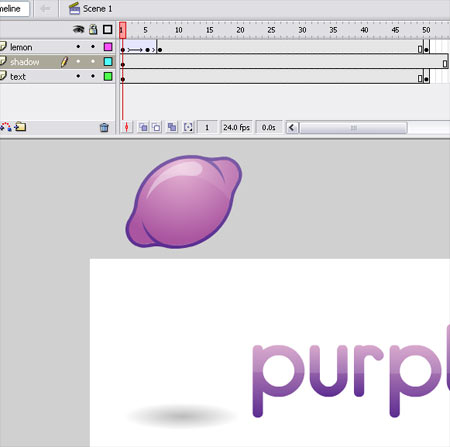Click the horizontal timeline scrollbar thumb
The width and height of the screenshot is (450, 447).
point(354,128)
